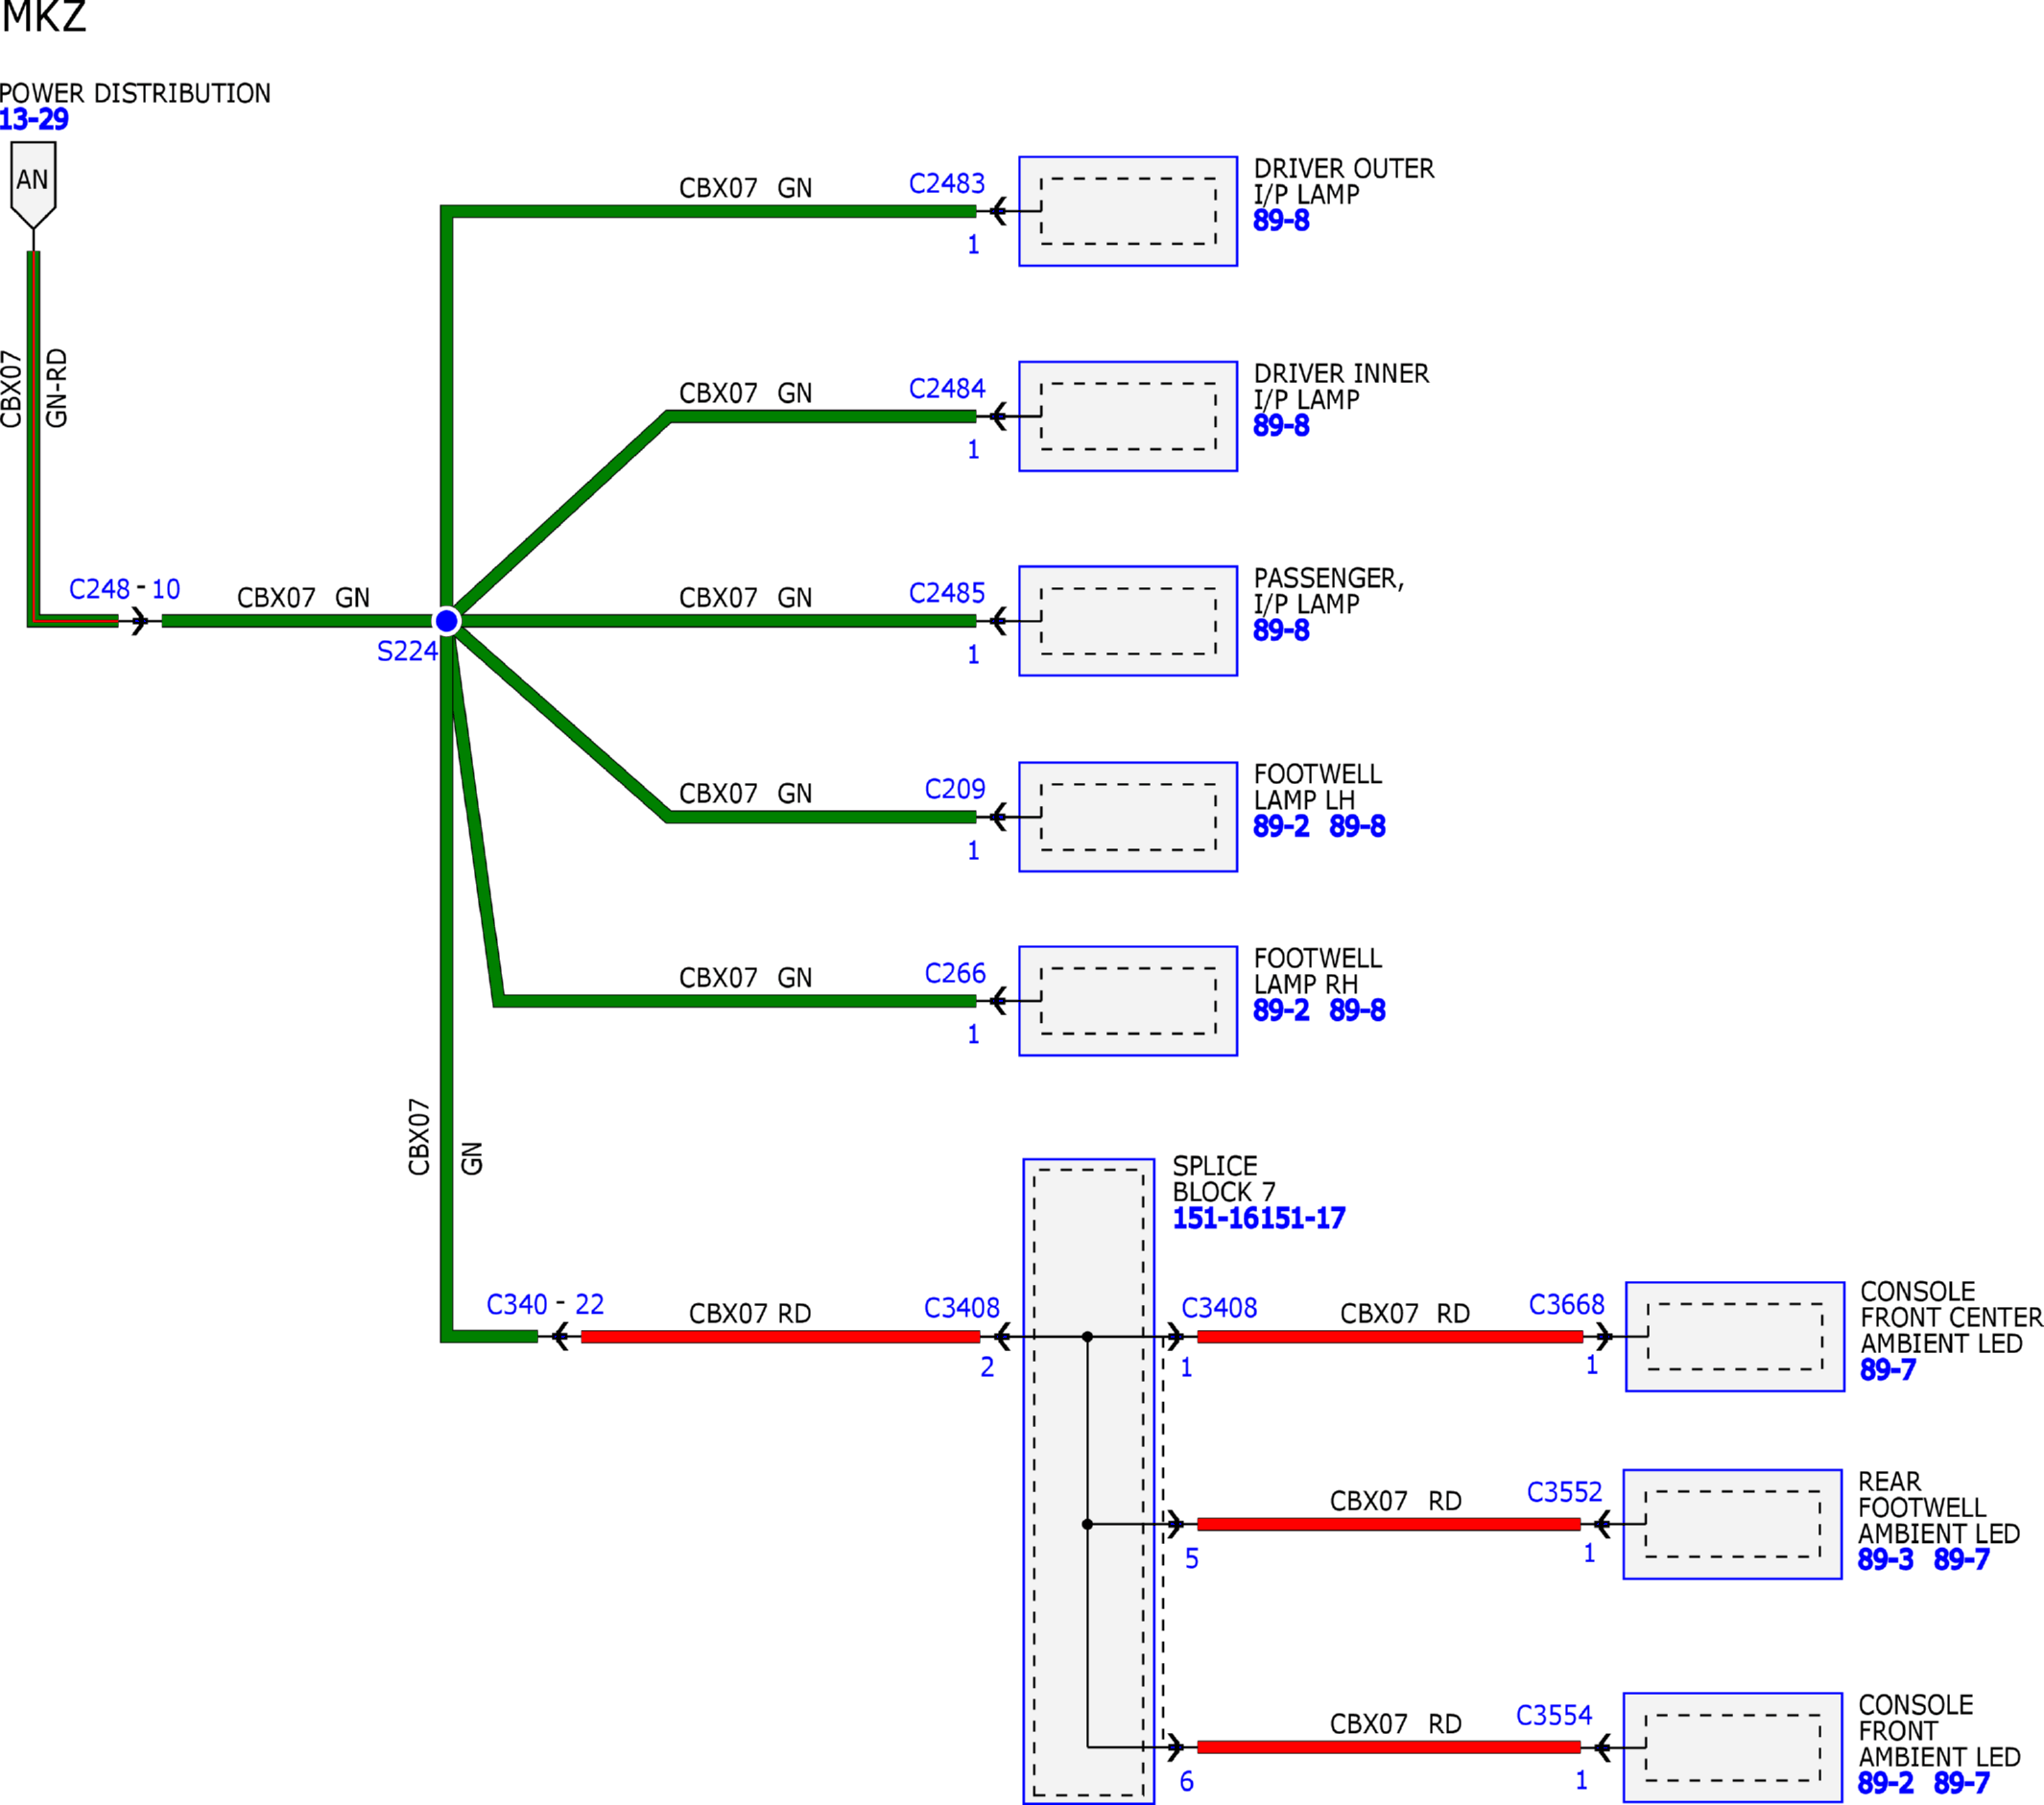This screenshot has width=2044, height=1805.
Task: Click the FOOTWELL LAMP LH name label
Action: tap(1318, 787)
